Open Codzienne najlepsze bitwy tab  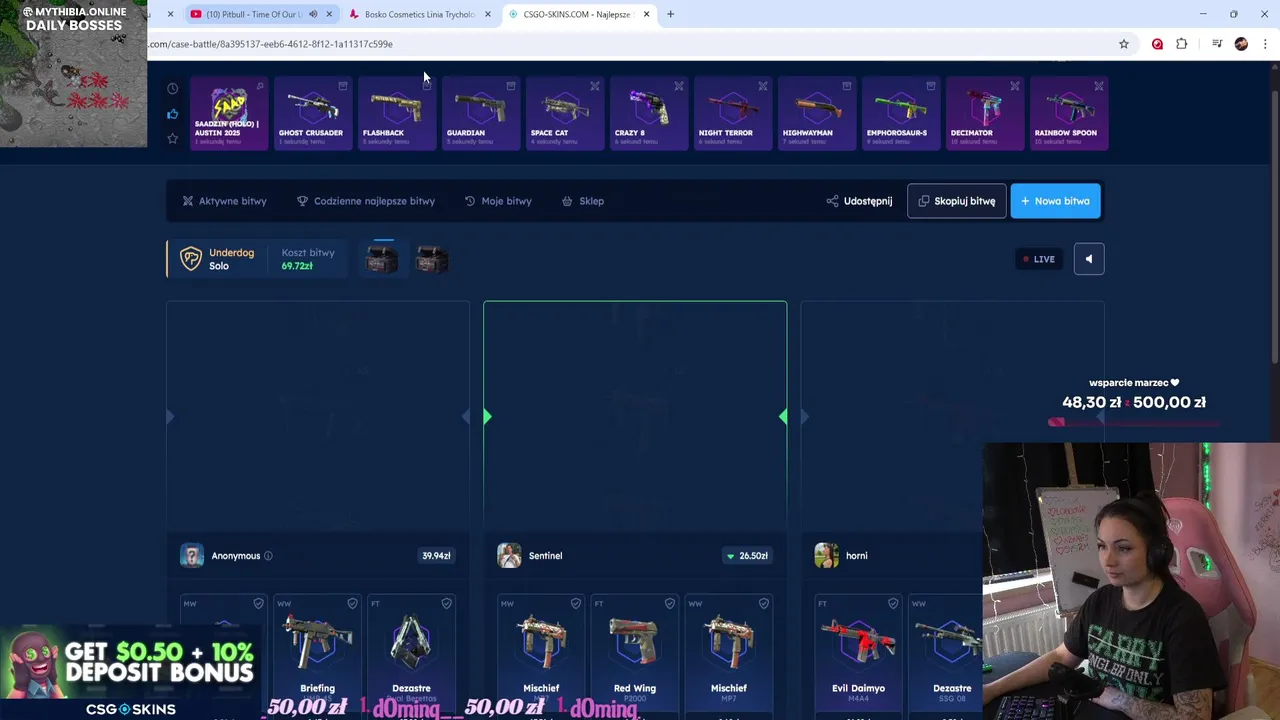pos(366,201)
